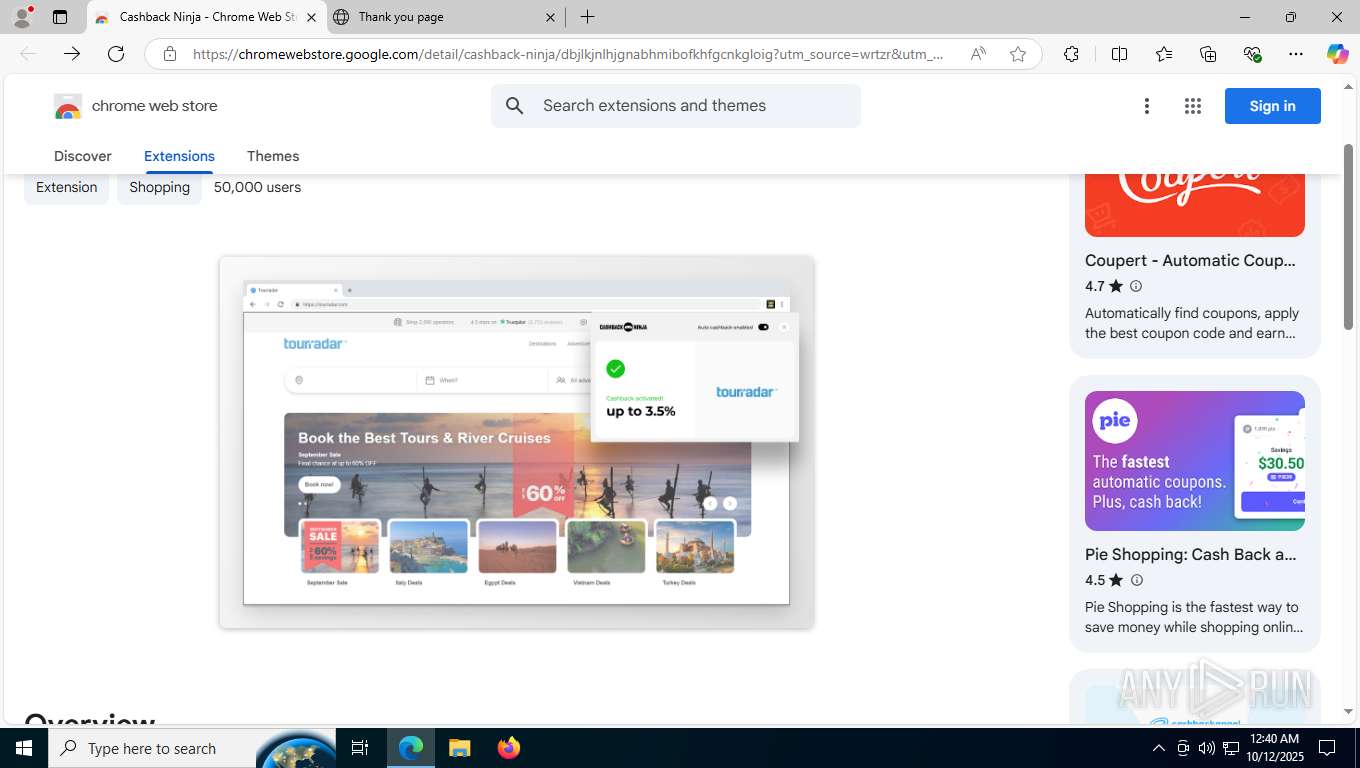Show rating info for Coupert 4.7

click(x=1136, y=286)
